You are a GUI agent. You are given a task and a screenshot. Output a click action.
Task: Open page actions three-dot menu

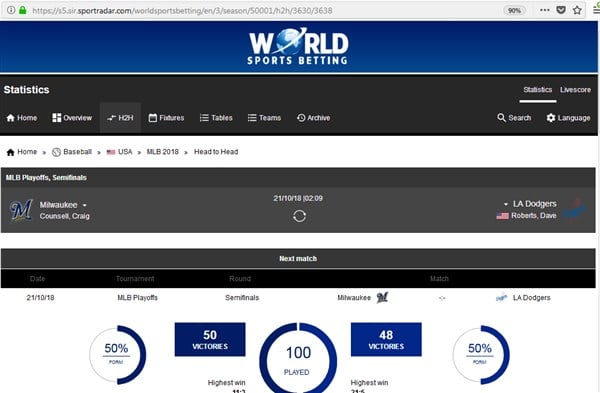[x=545, y=10]
